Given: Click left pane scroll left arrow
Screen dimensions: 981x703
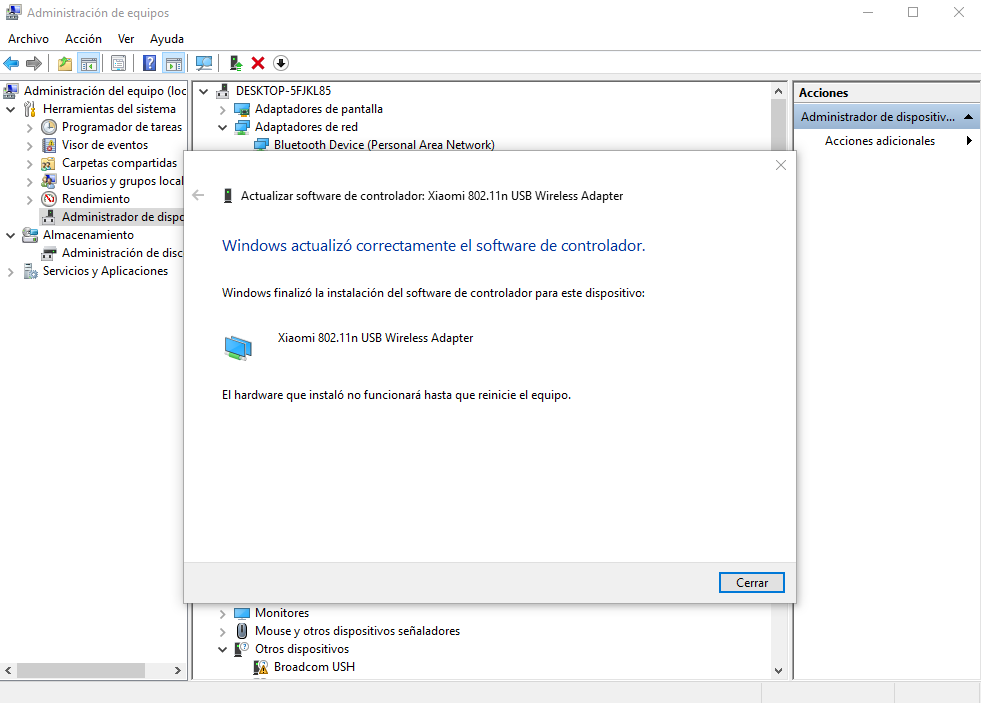Looking at the screenshot, I should [x=8, y=670].
